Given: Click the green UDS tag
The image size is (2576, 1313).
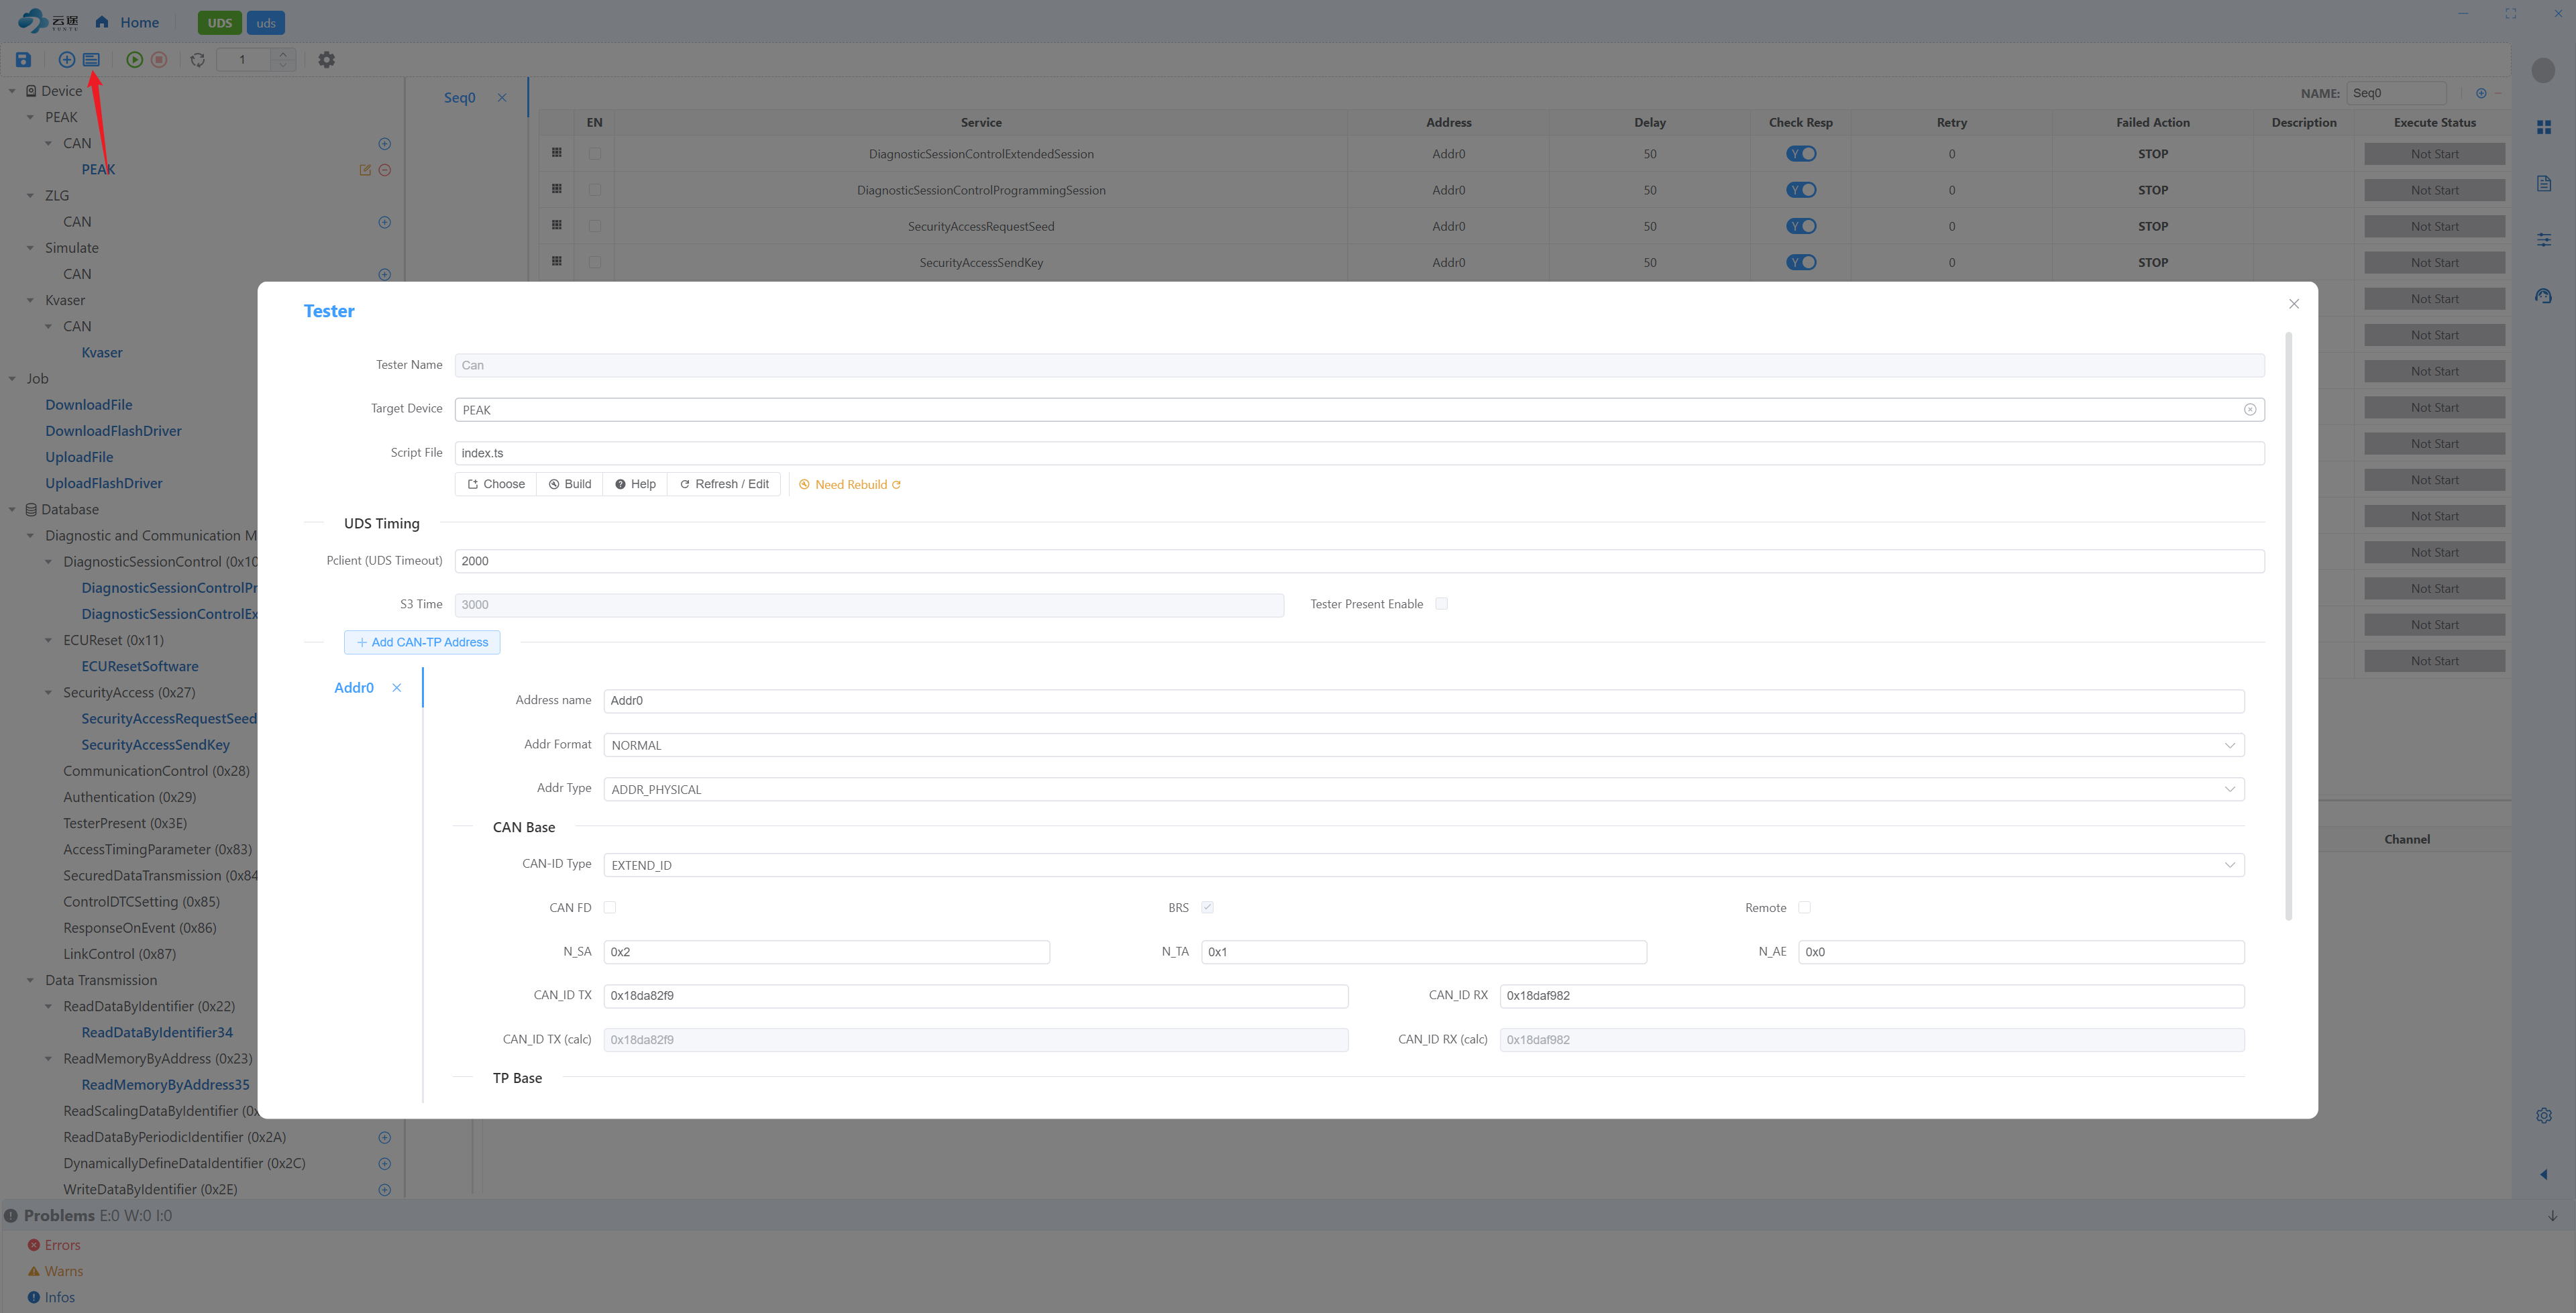Looking at the screenshot, I should 220,23.
